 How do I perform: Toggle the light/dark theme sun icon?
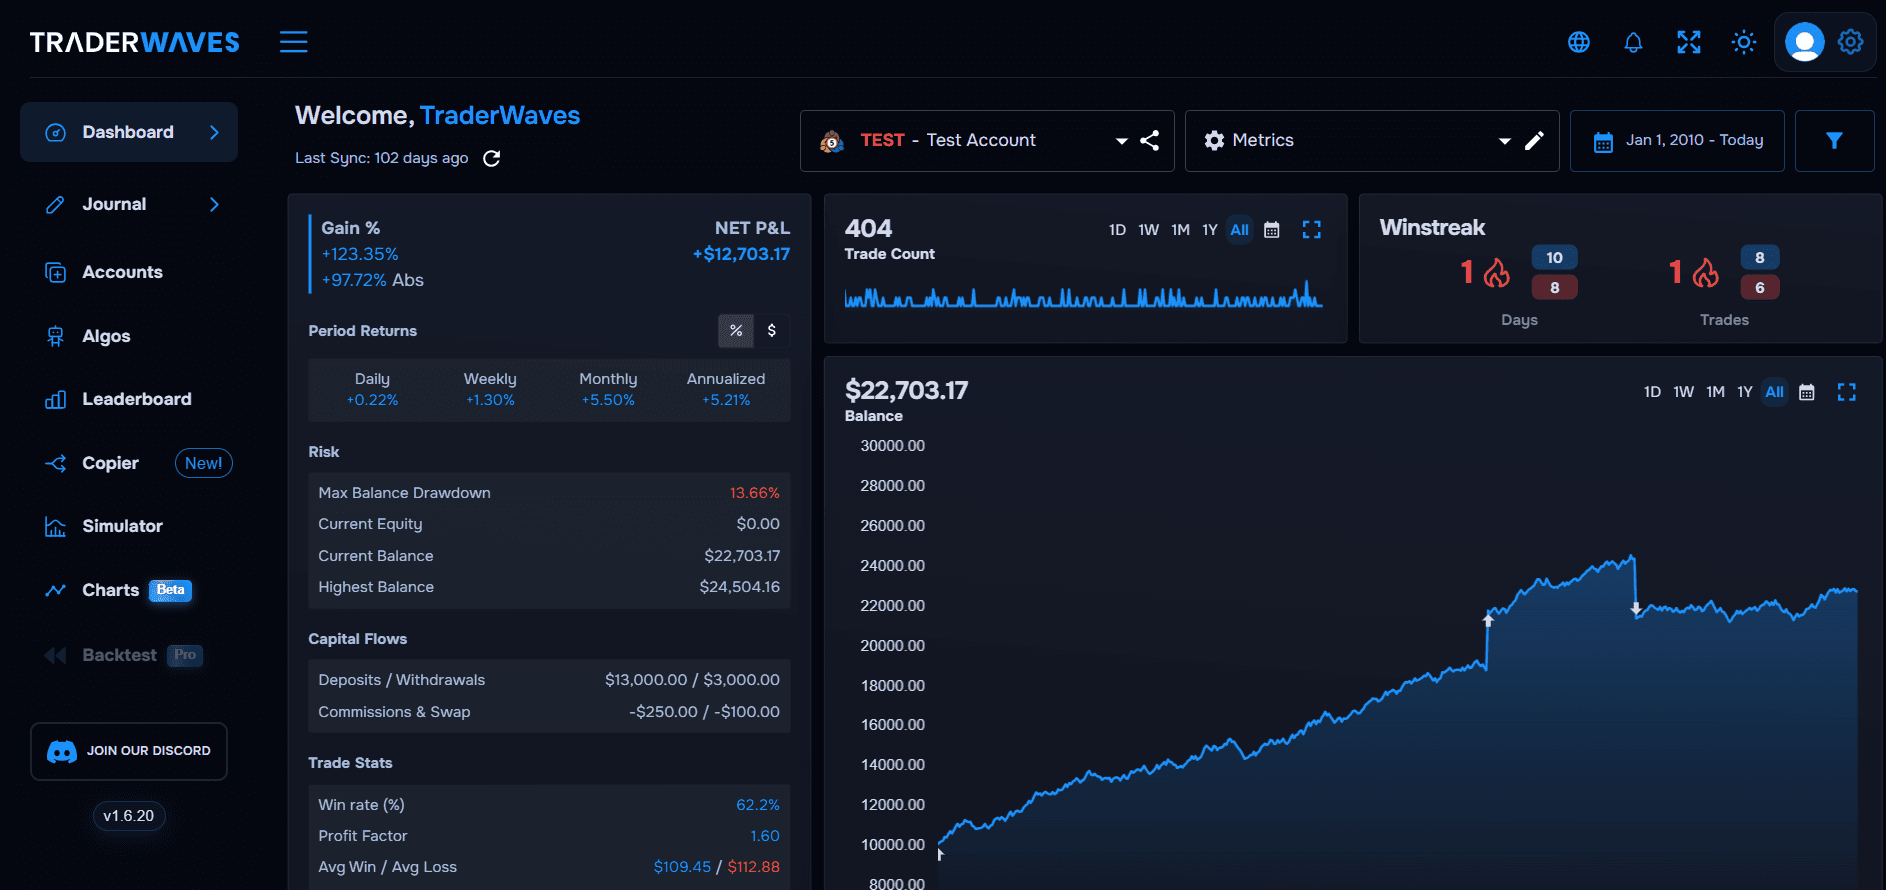[x=1743, y=42]
